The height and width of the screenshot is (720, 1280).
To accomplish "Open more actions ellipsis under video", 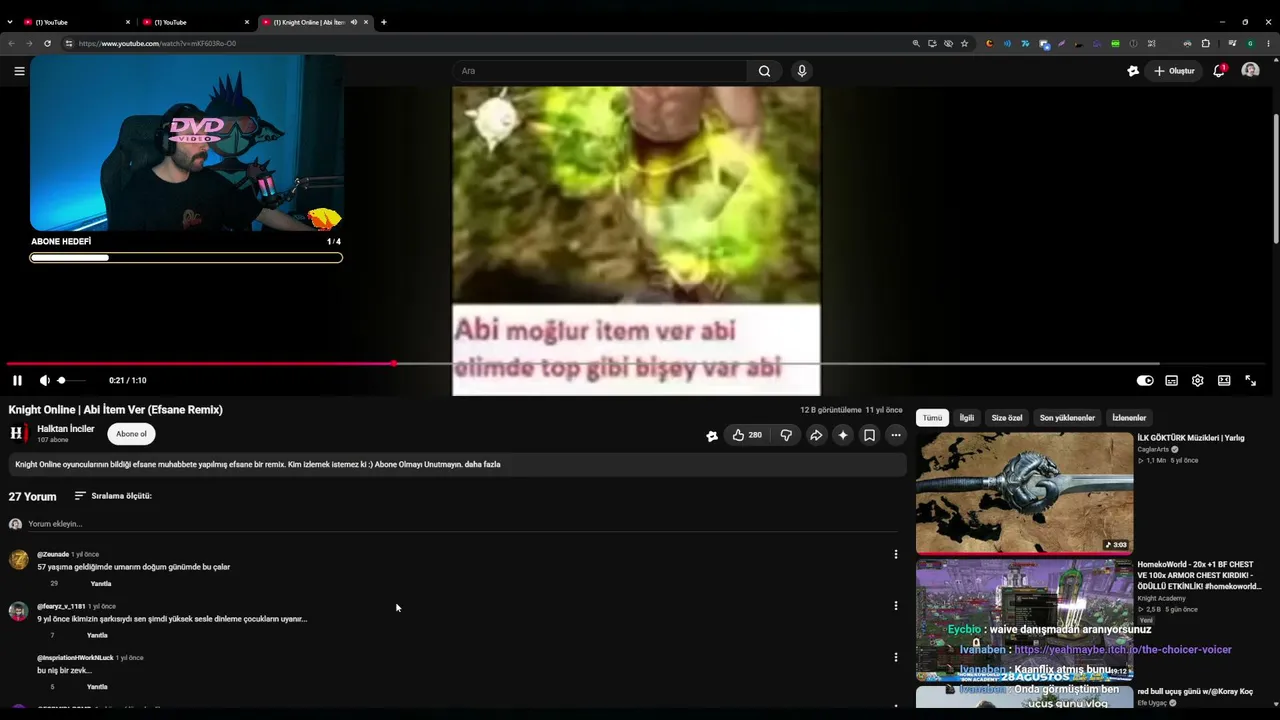I will (x=896, y=435).
